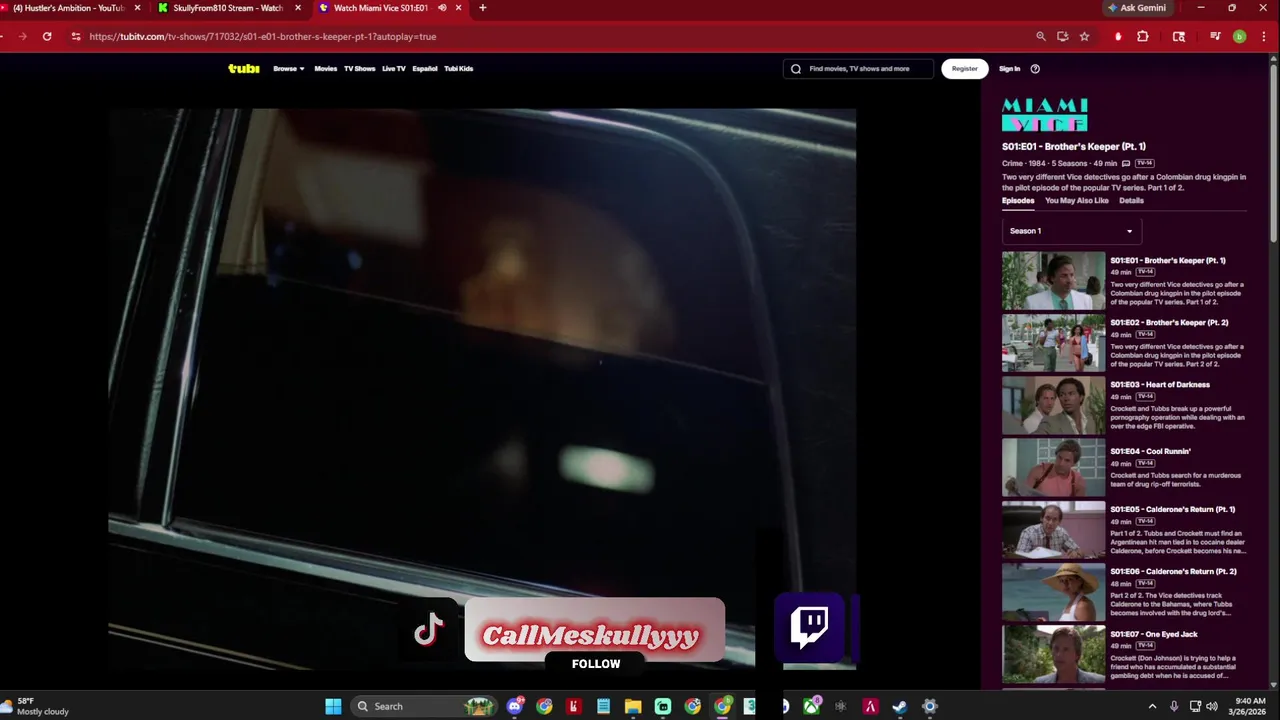Click the taskbar Search box
This screenshot has height=720, width=1280.
point(424,706)
